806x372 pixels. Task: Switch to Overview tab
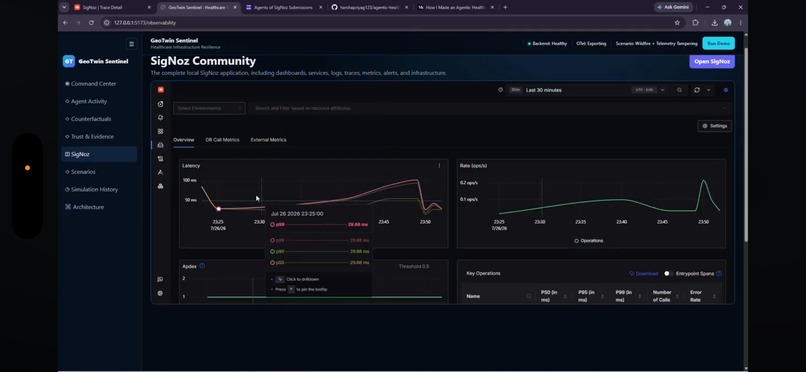(184, 140)
